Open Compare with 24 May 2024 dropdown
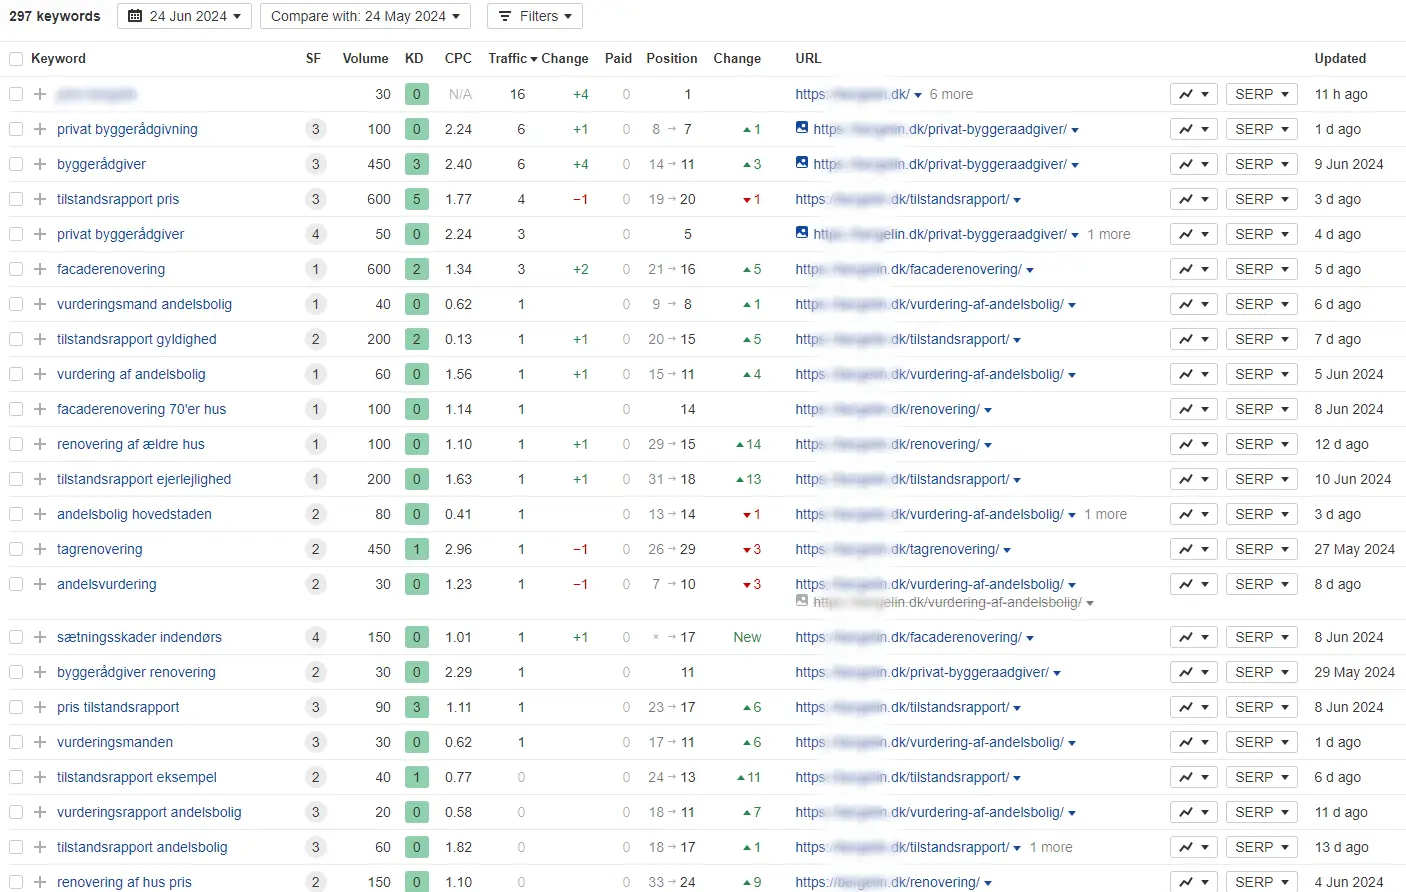Screen dimensions: 1406x892 click(x=365, y=16)
